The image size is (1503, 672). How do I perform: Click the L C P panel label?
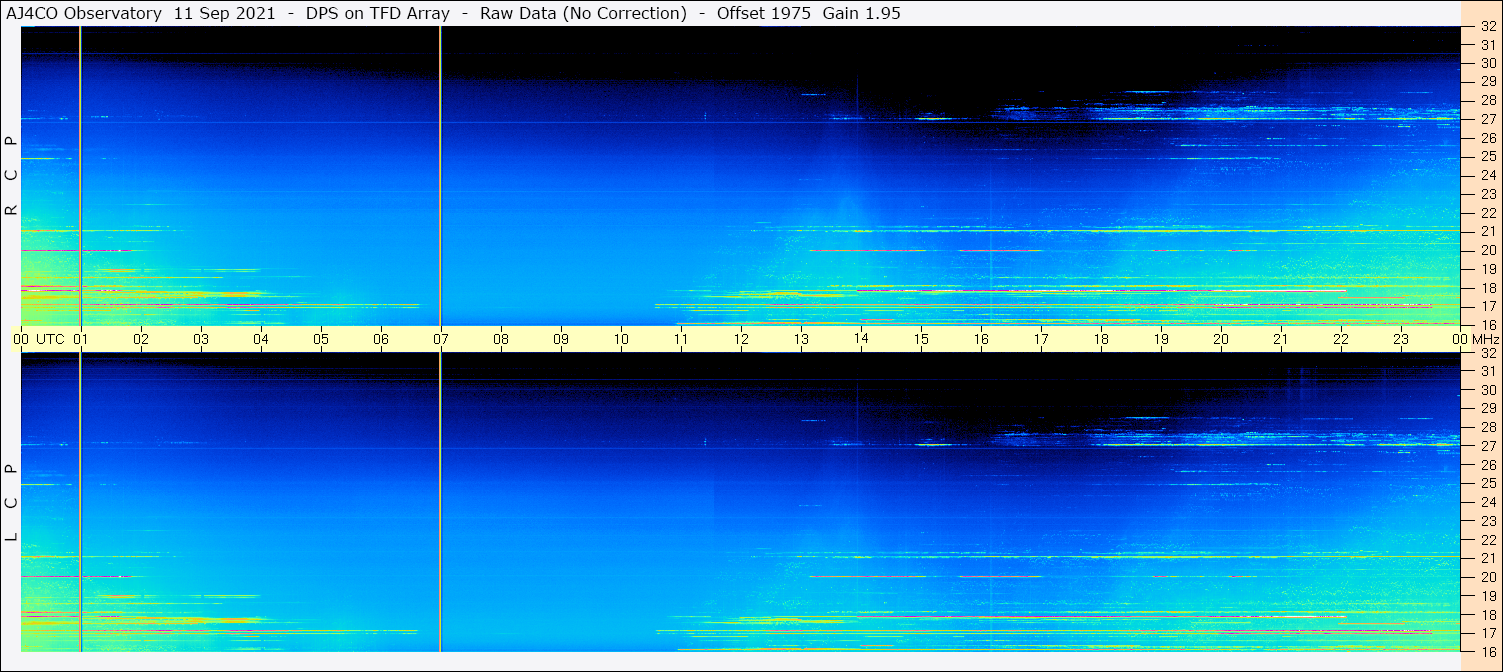point(11,502)
